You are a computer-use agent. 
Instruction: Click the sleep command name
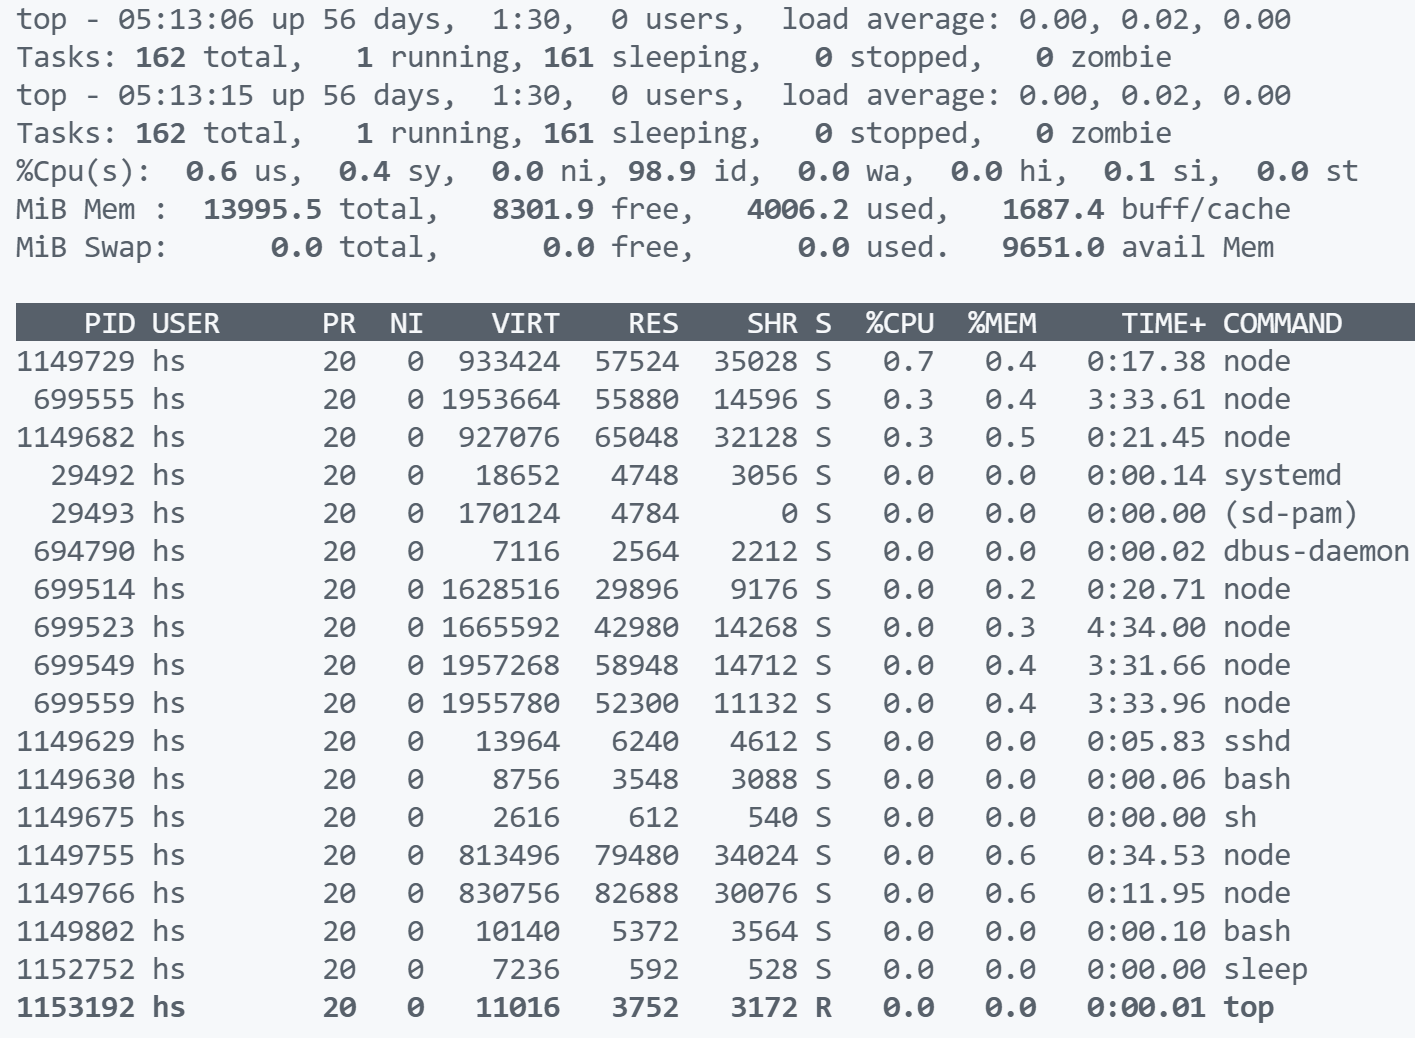tap(1265, 969)
